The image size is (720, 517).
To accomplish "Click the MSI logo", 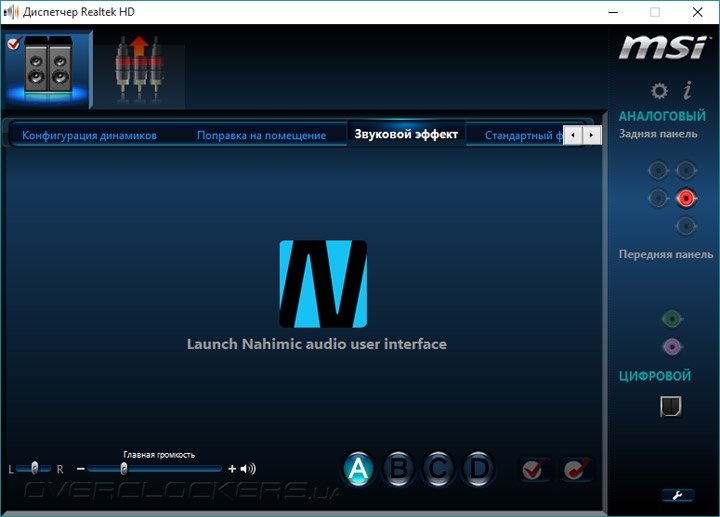I will click(663, 47).
